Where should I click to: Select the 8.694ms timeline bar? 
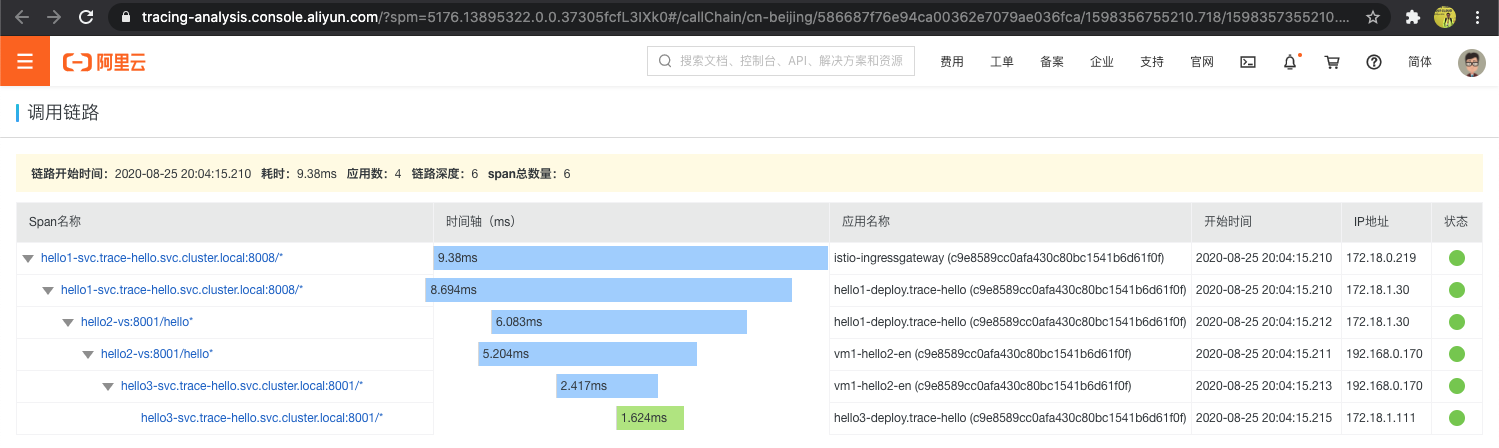click(x=608, y=290)
